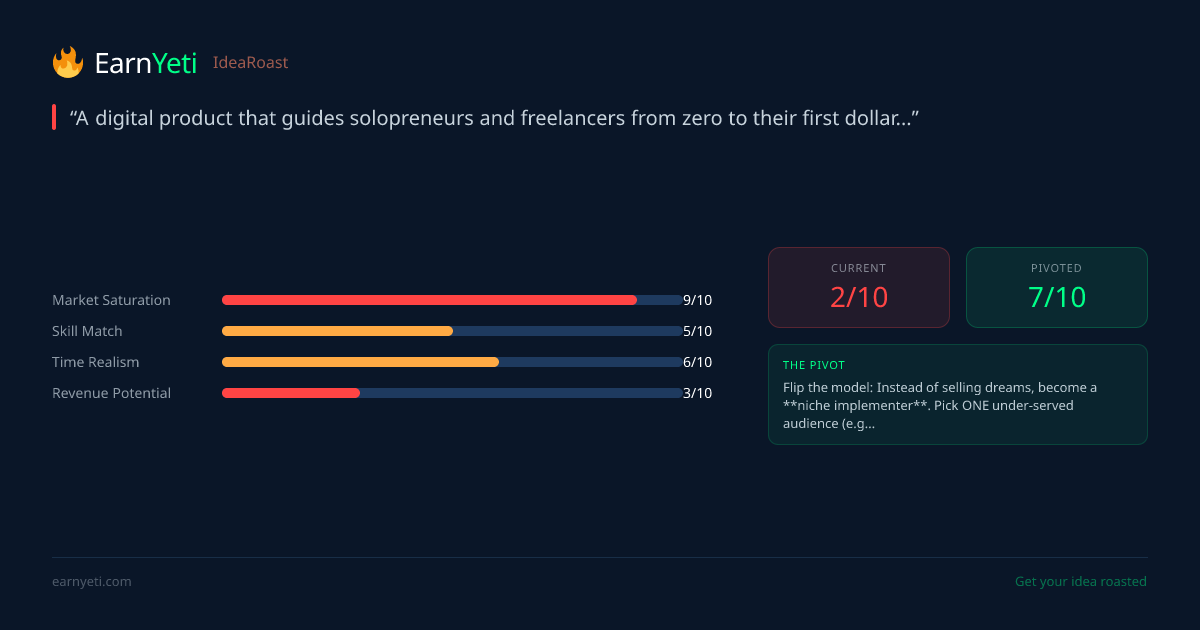Open The Pivot suggestion card
Image resolution: width=1200 pixels, height=630 pixels.
(x=957, y=395)
